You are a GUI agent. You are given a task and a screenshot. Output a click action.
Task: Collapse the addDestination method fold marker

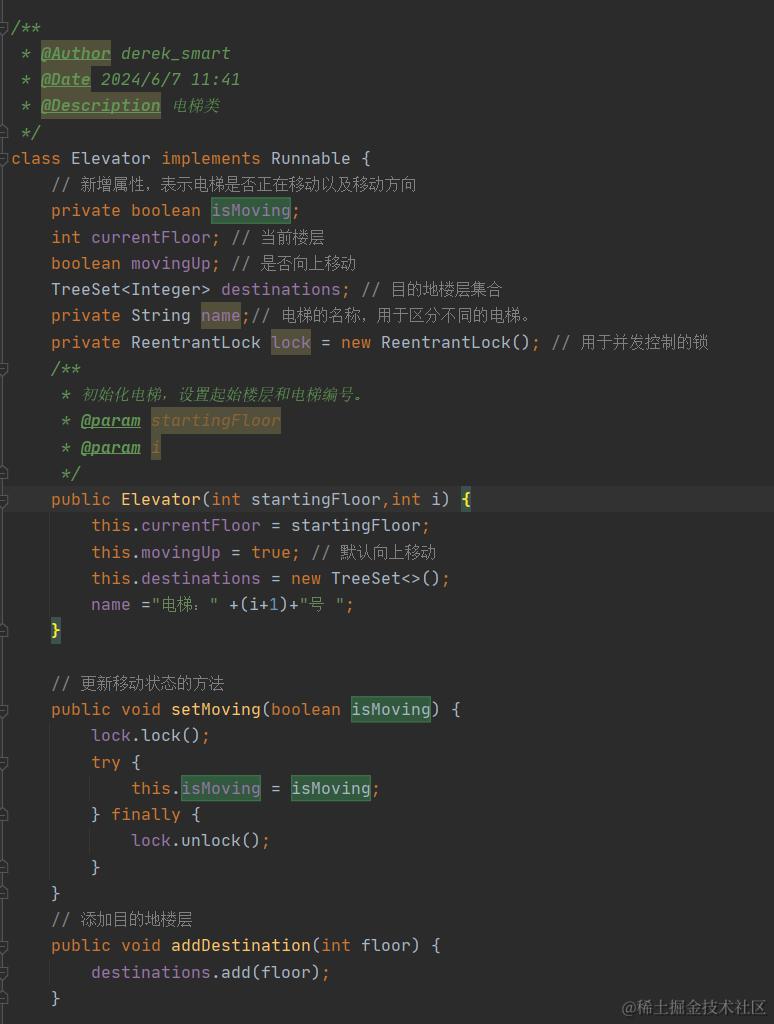click(x=3, y=946)
